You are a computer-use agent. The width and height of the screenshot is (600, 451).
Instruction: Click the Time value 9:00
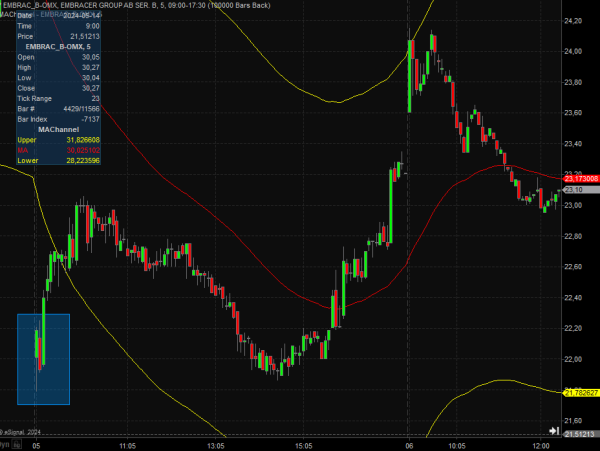pos(93,26)
